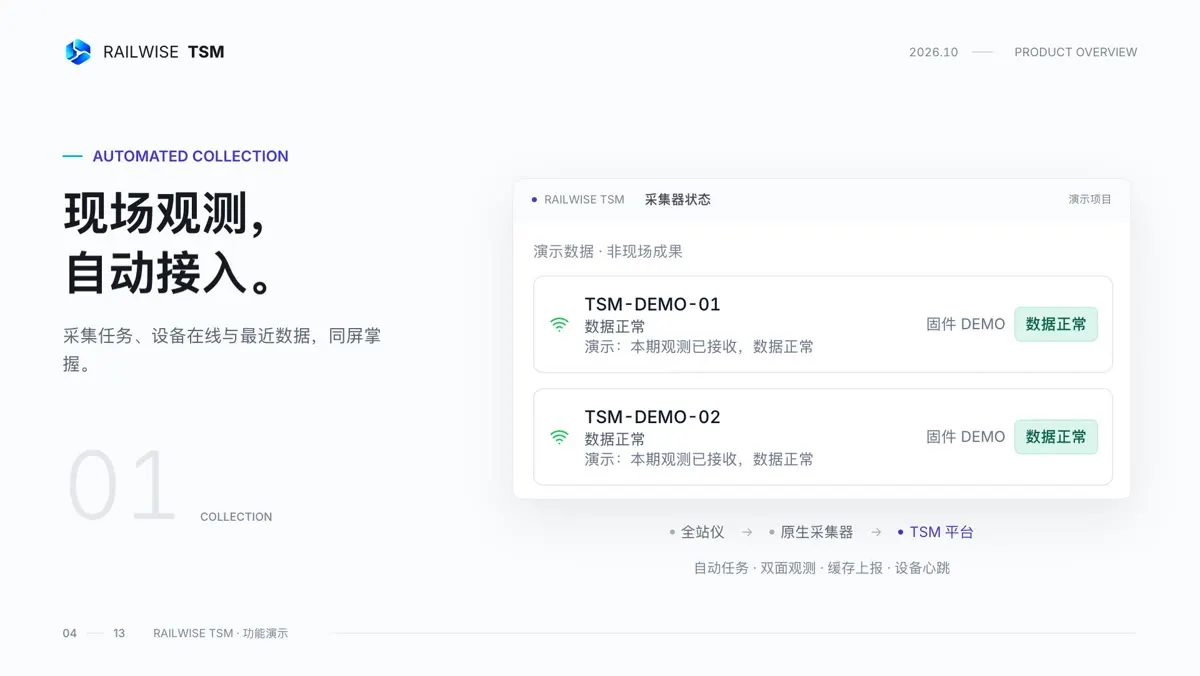Click the RAILWISE TSM brand name at top left

[163, 52]
